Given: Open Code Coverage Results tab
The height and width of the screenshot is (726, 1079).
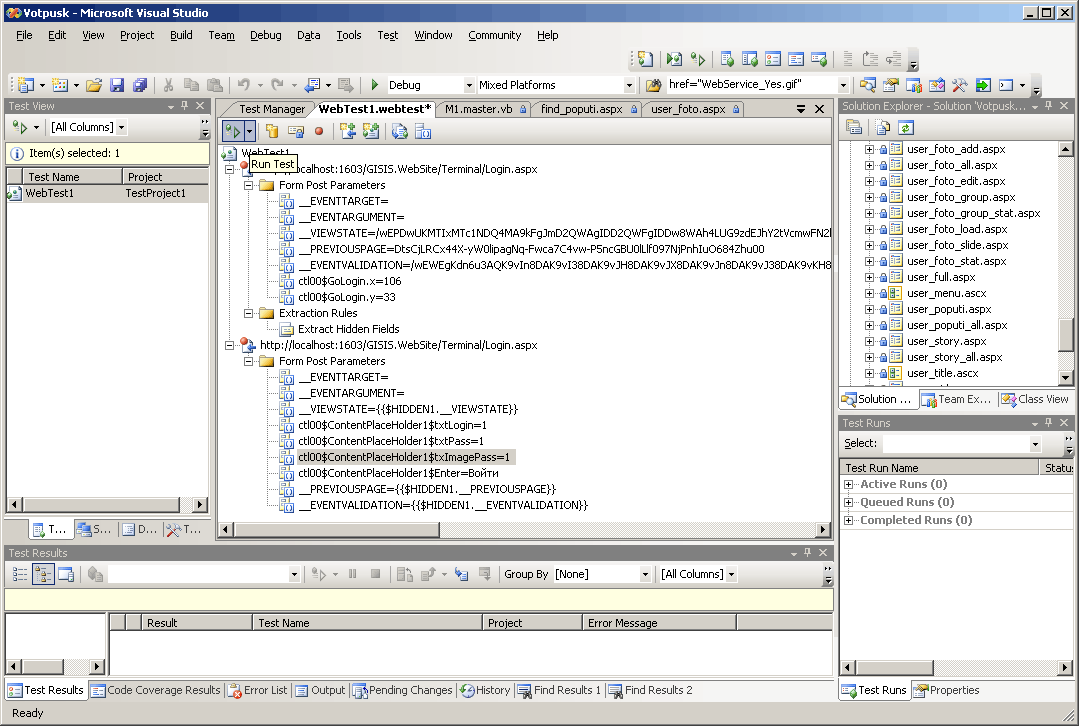Looking at the screenshot, I should tap(156, 690).
